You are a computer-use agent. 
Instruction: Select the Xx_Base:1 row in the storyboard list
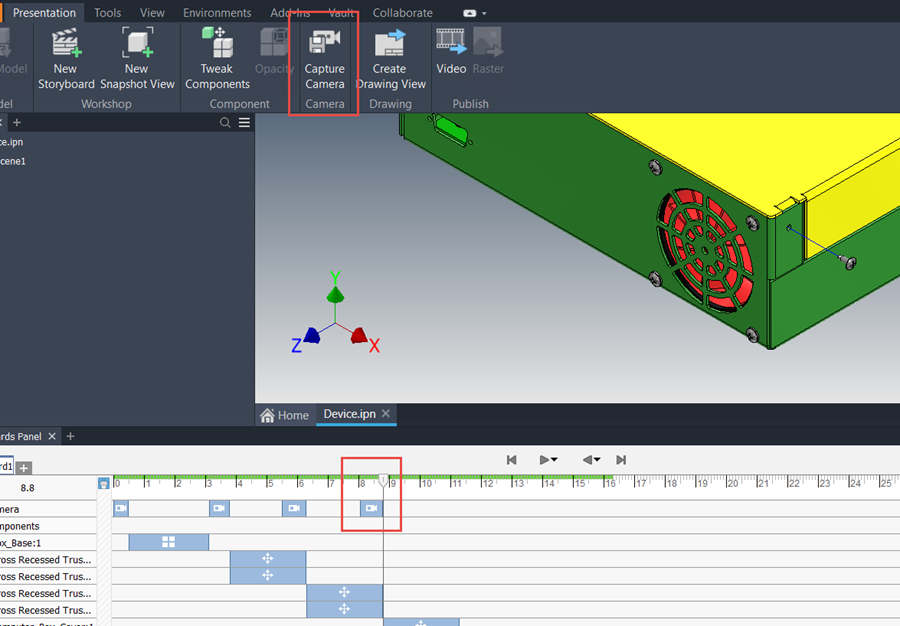coord(30,541)
